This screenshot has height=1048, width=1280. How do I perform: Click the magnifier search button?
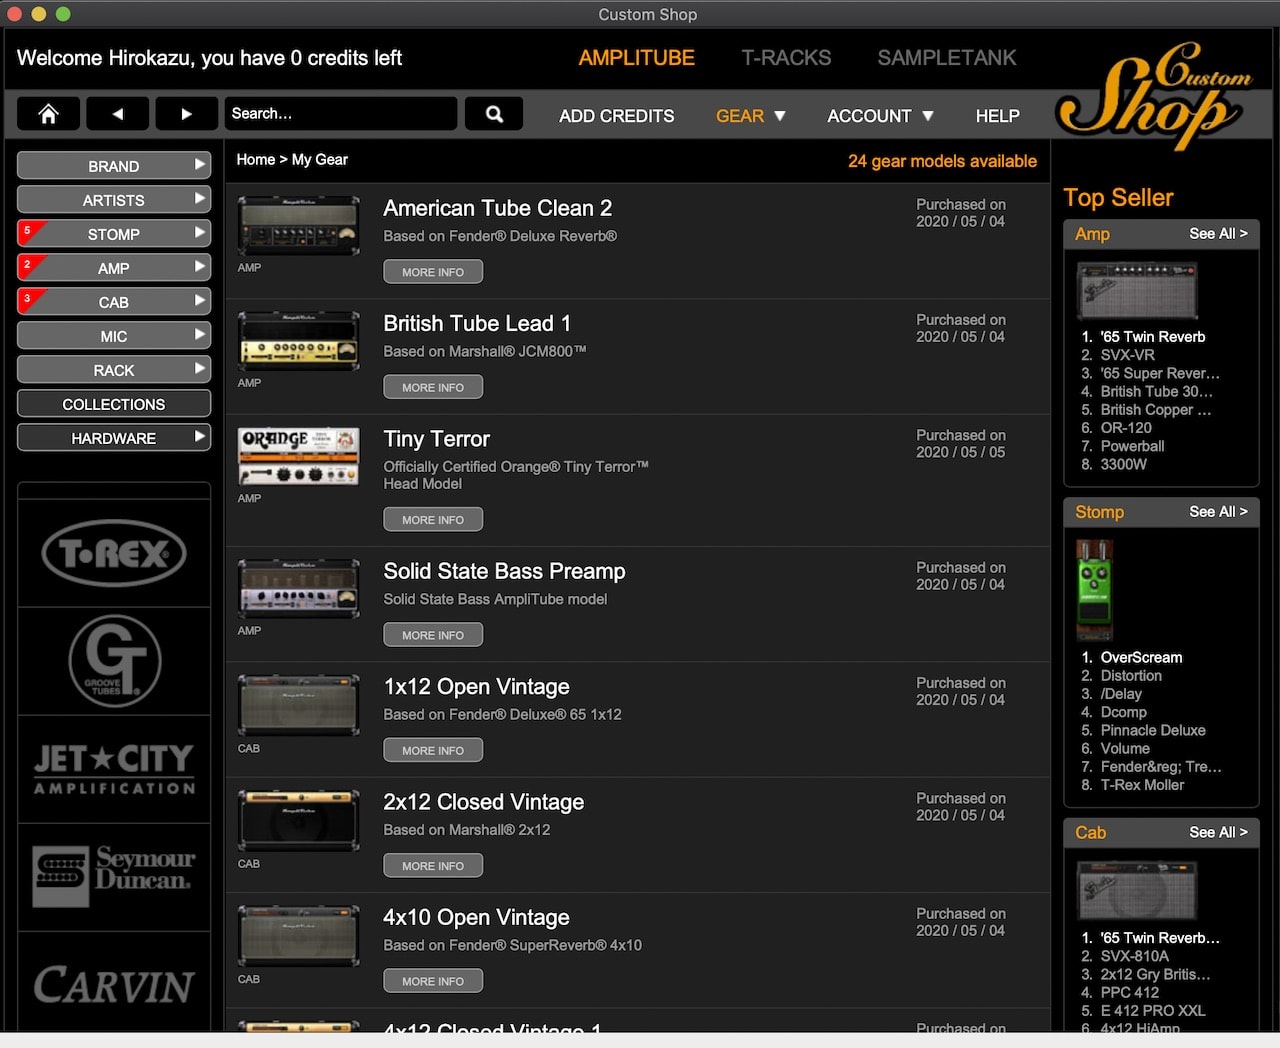point(494,114)
